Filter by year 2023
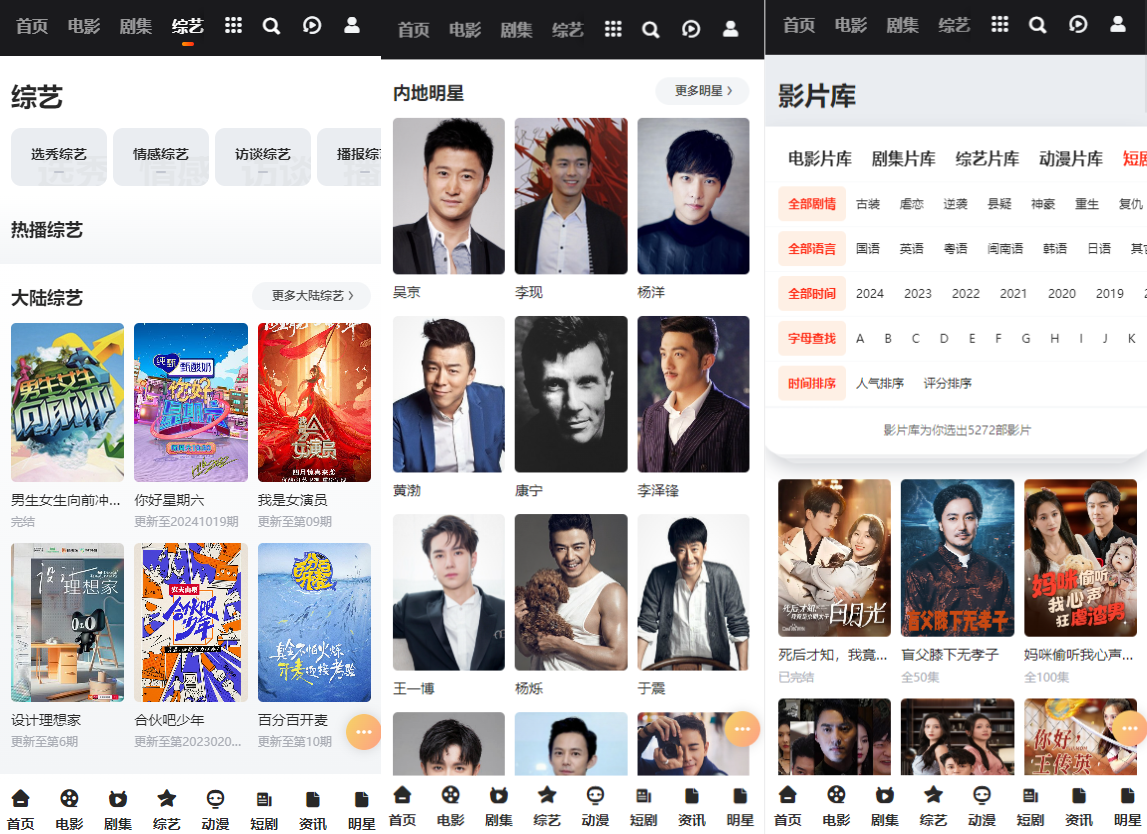Screen dimensions: 1147x834 coord(917,293)
